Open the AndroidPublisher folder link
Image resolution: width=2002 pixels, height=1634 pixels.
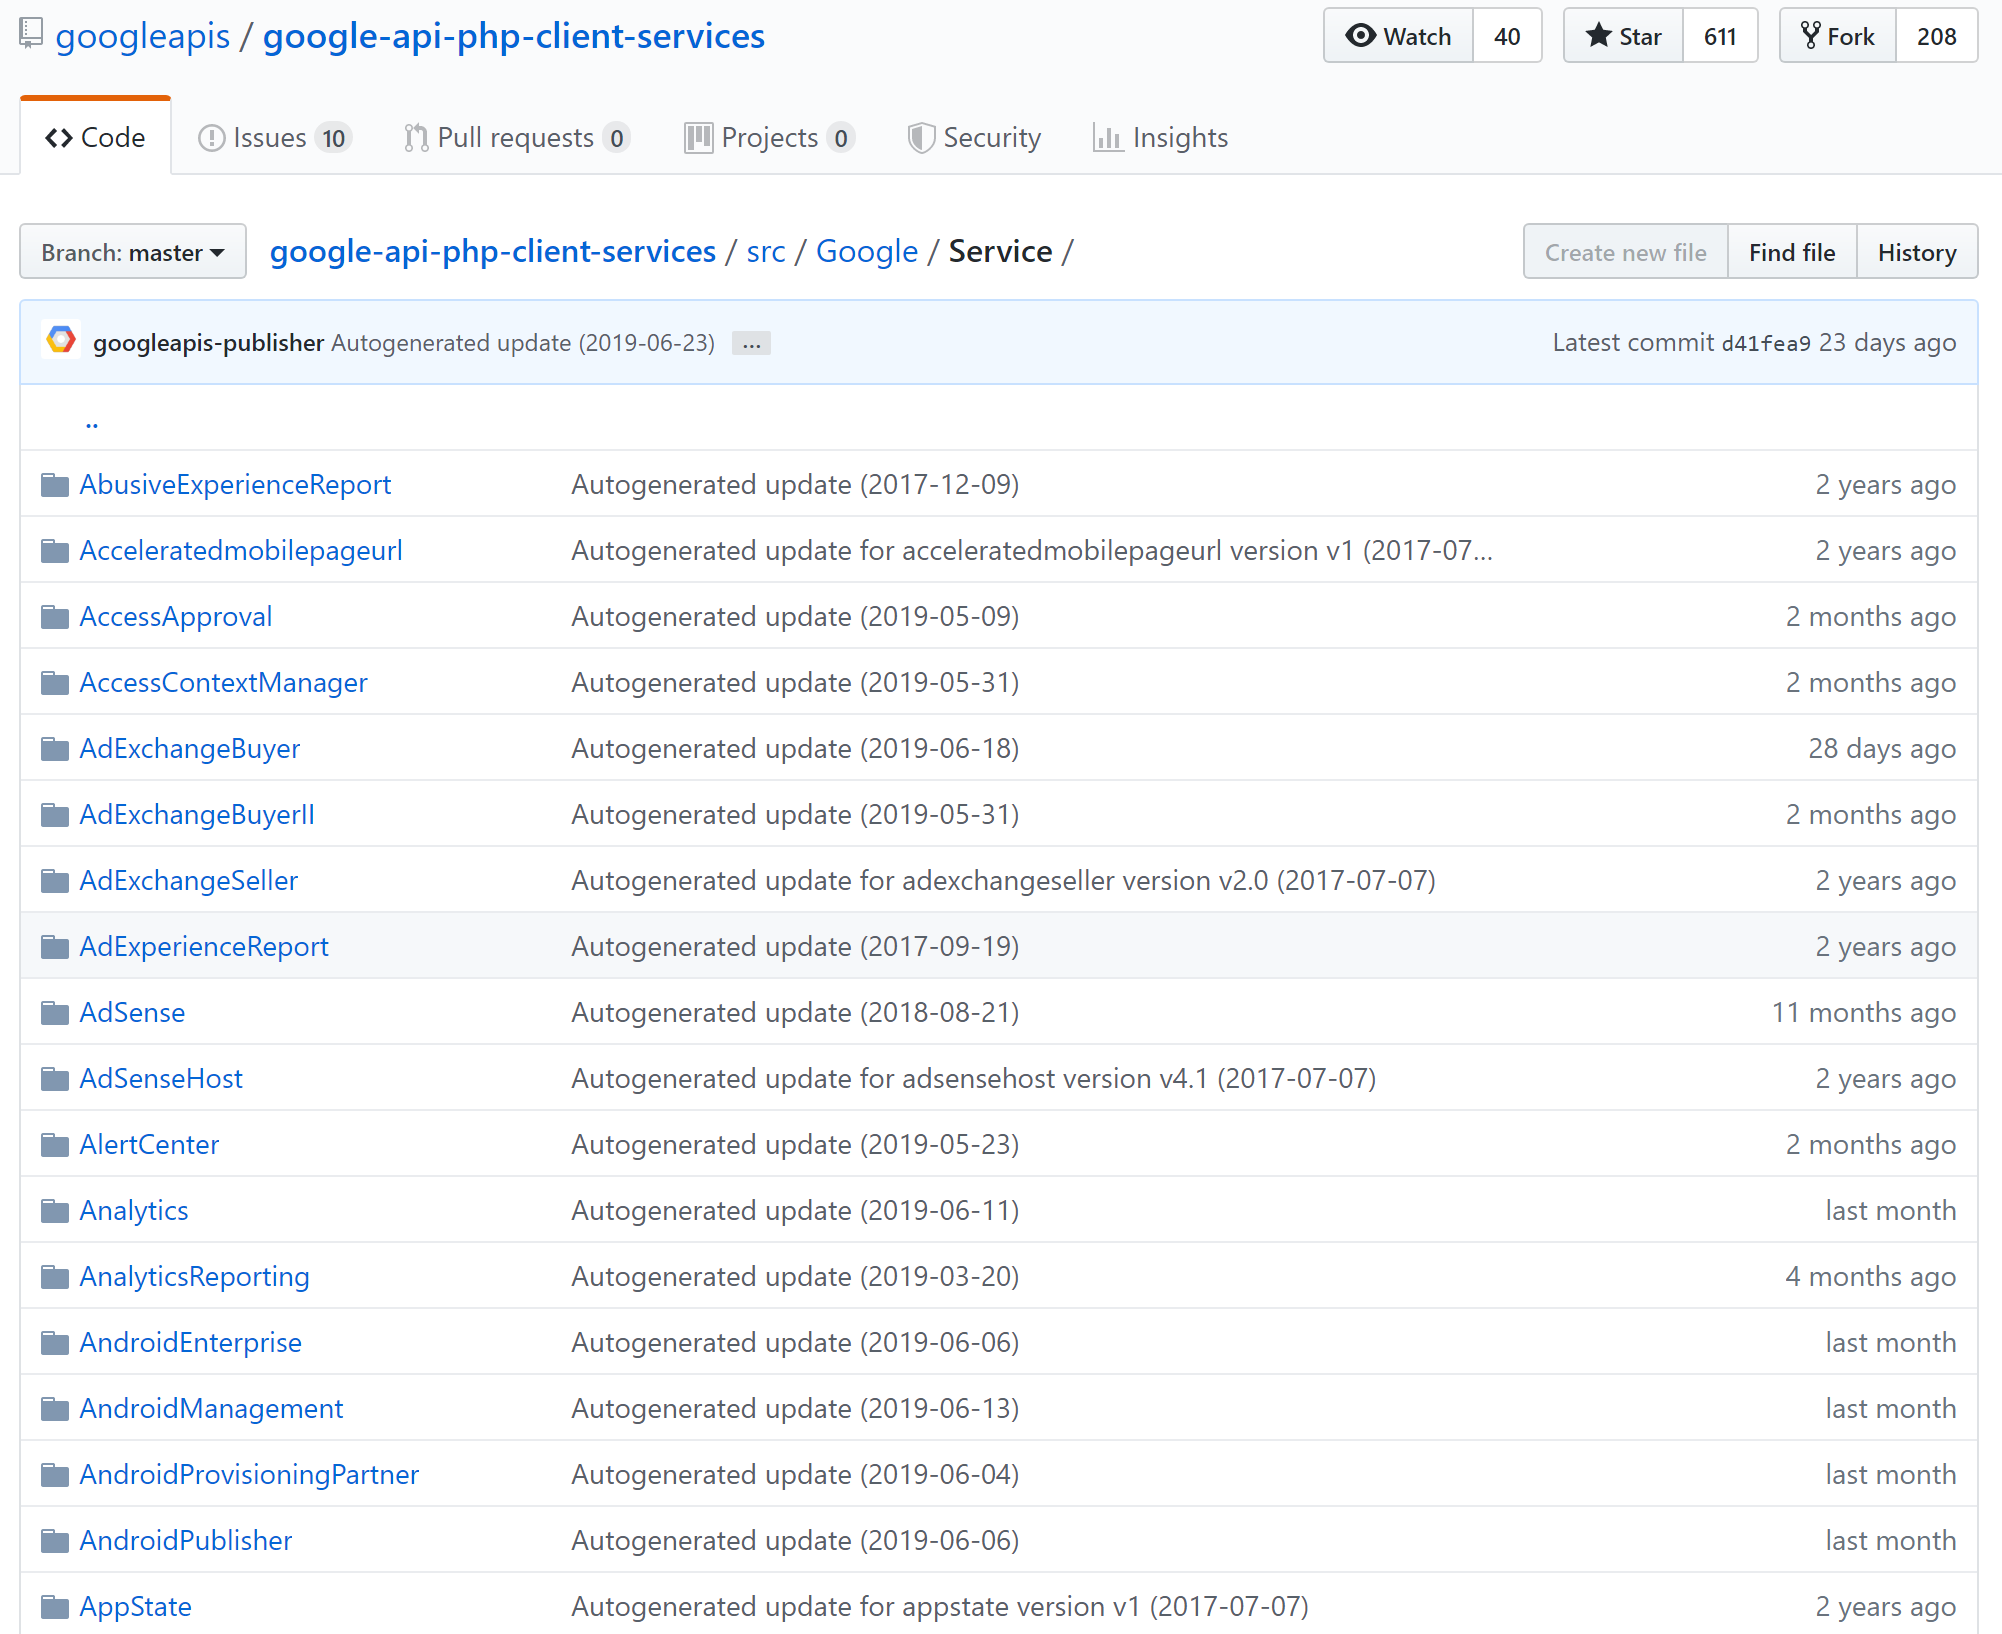pyautogui.click(x=186, y=1541)
